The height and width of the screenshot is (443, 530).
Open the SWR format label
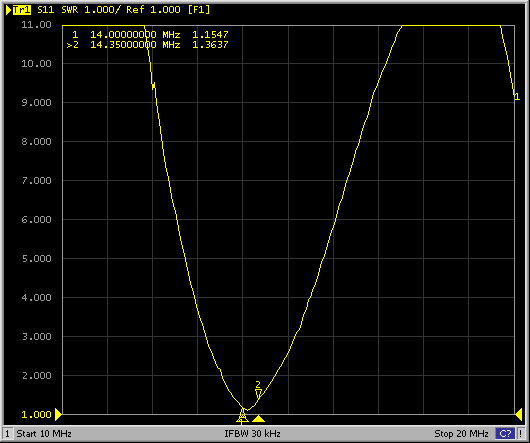(x=70, y=10)
